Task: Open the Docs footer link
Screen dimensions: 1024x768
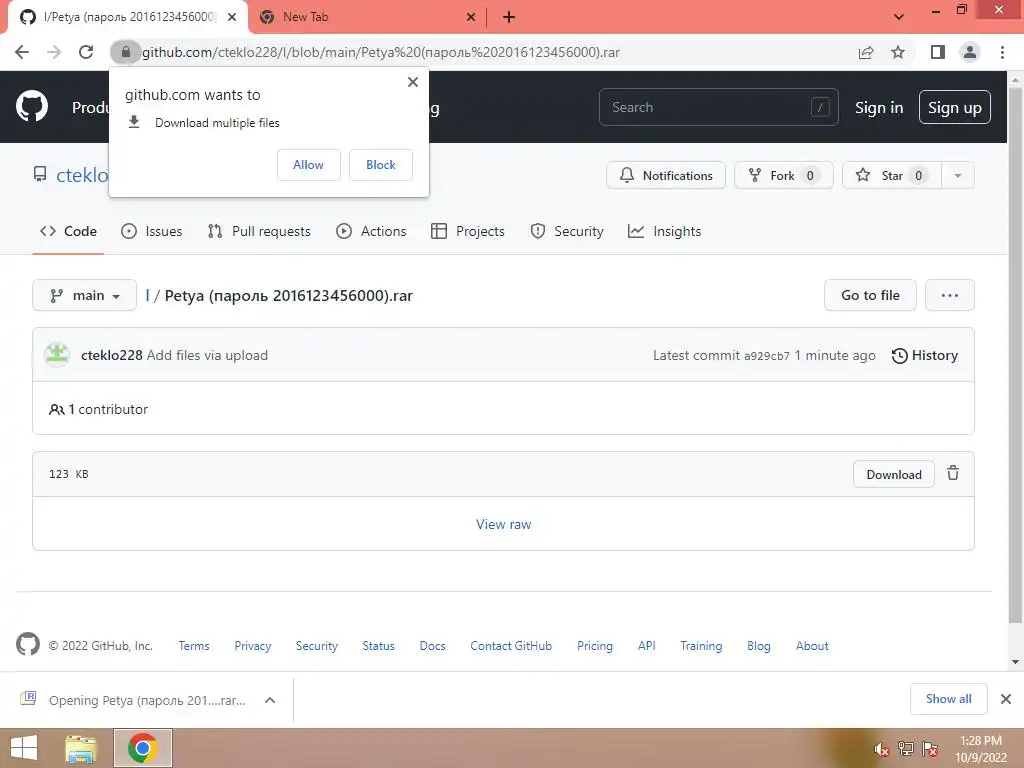Action: point(432,645)
